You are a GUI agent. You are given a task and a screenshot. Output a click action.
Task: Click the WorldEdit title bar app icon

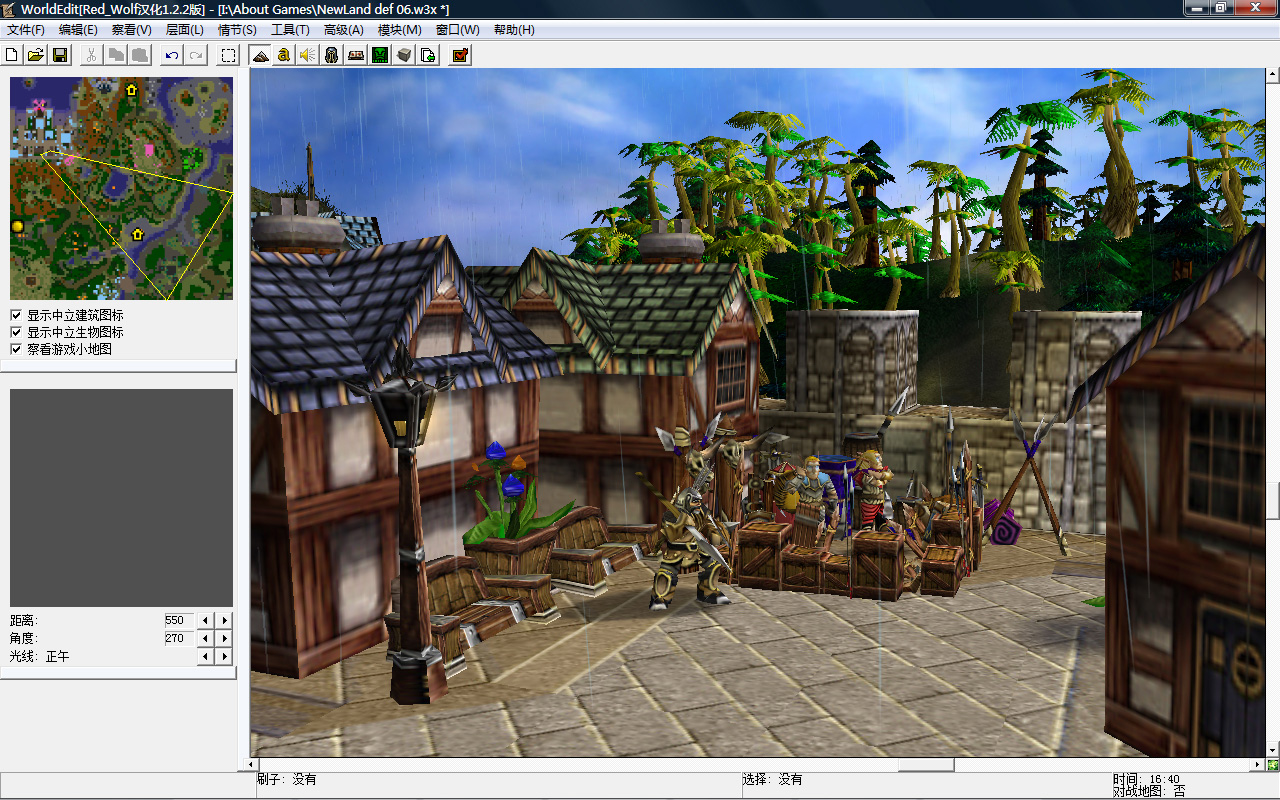point(10,9)
